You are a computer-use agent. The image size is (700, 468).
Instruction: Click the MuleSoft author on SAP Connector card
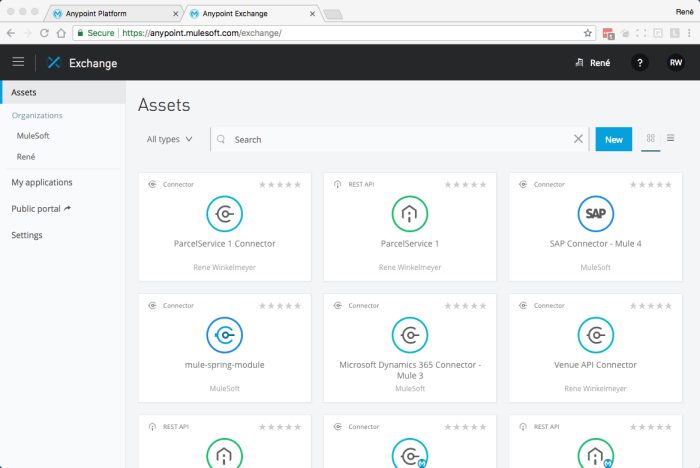[596, 267]
